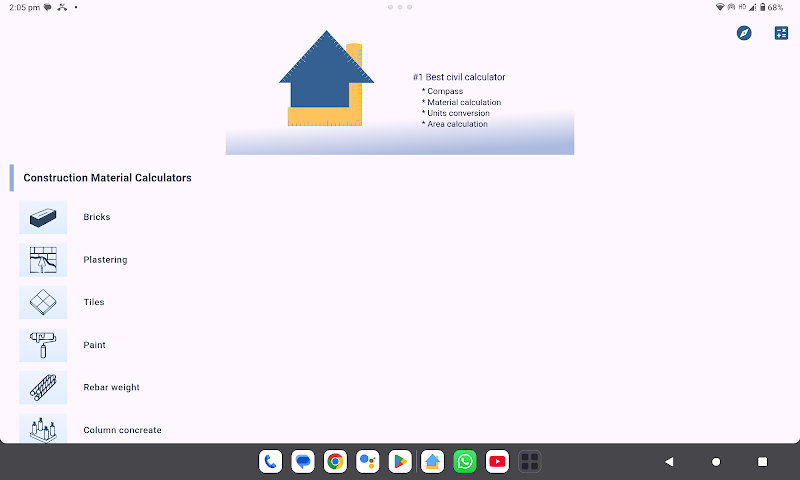Open the app drawer grid icon

pyautogui.click(x=530, y=462)
